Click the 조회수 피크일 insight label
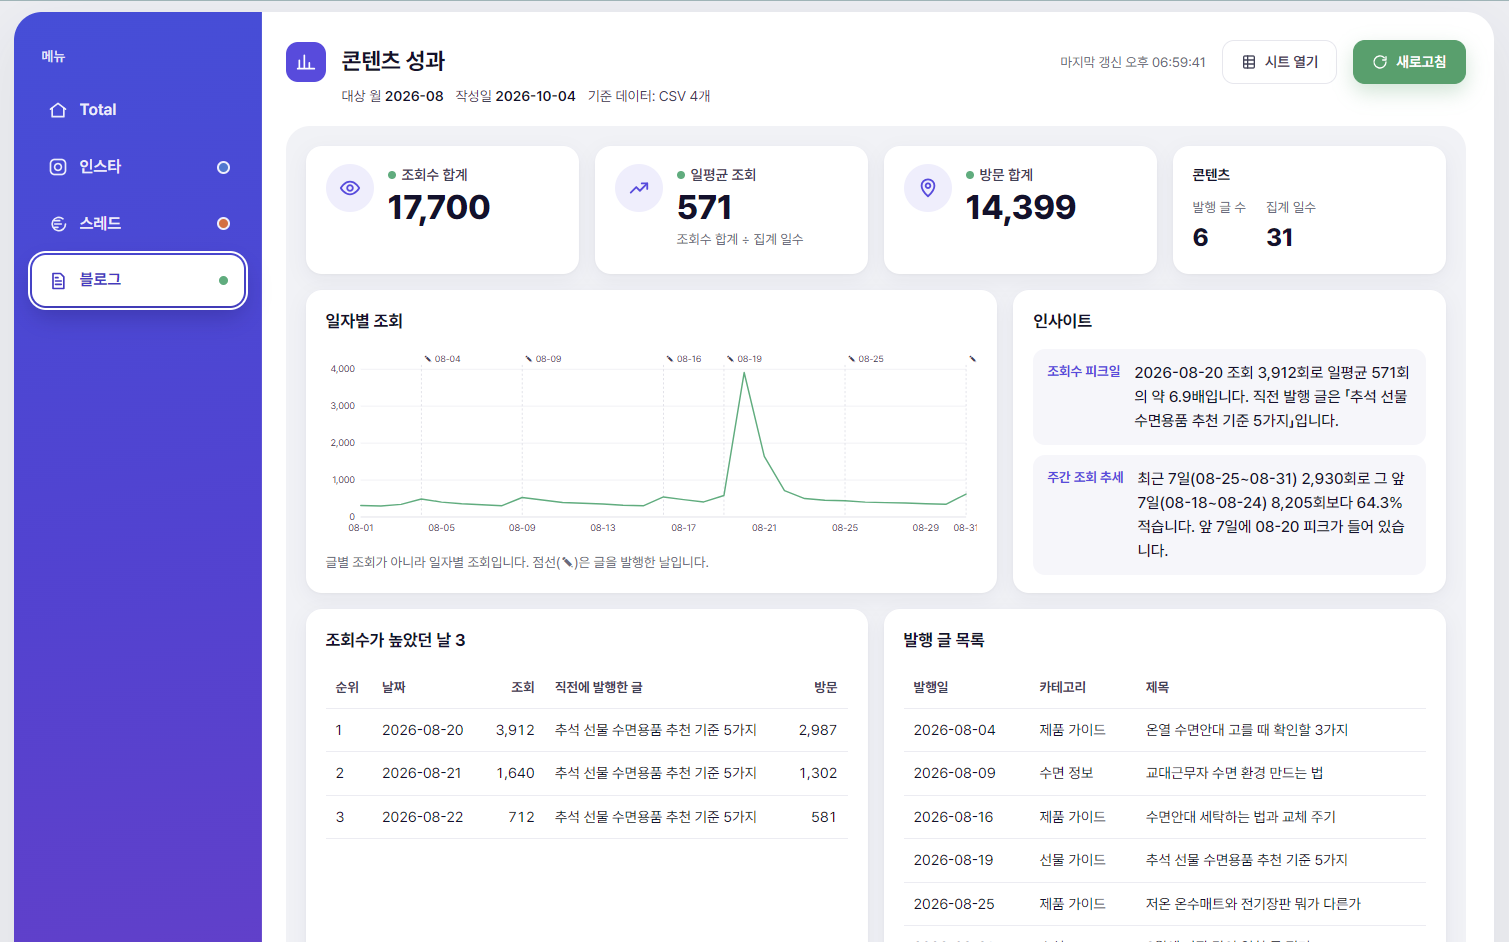This screenshot has width=1509, height=942. click(1084, 371)
